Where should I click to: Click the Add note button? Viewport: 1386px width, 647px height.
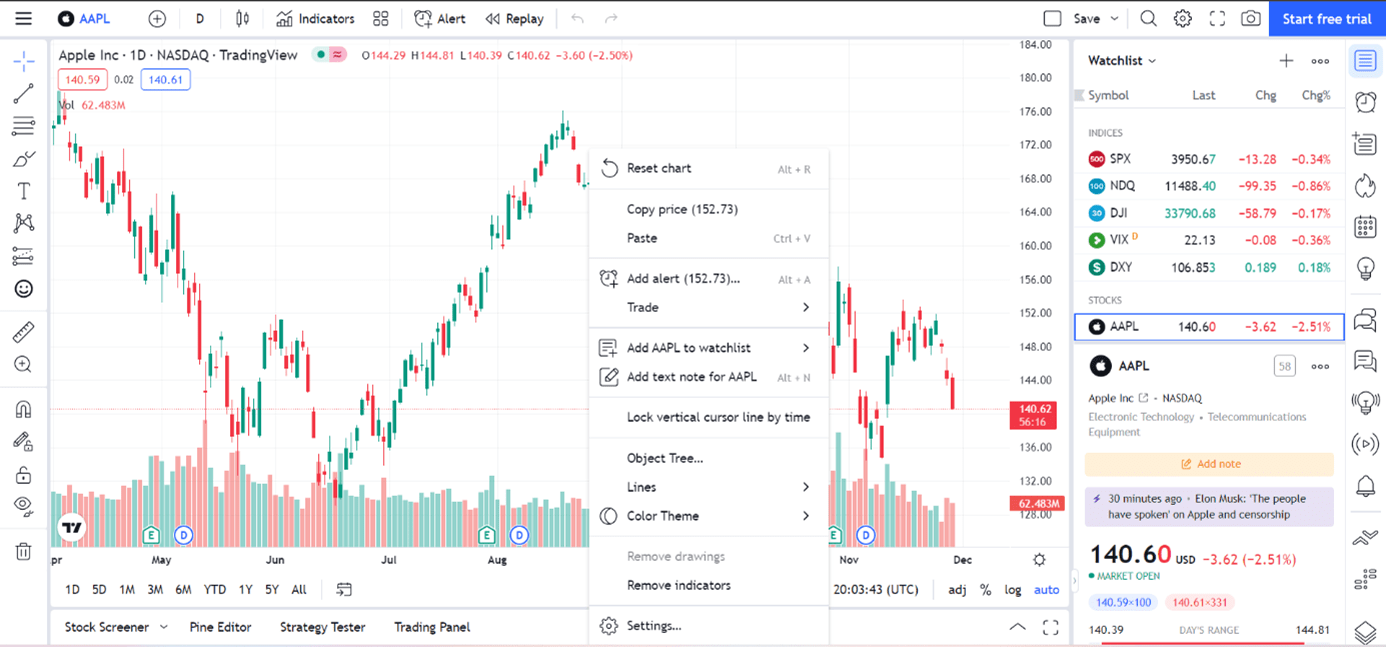coord(1209,464)
